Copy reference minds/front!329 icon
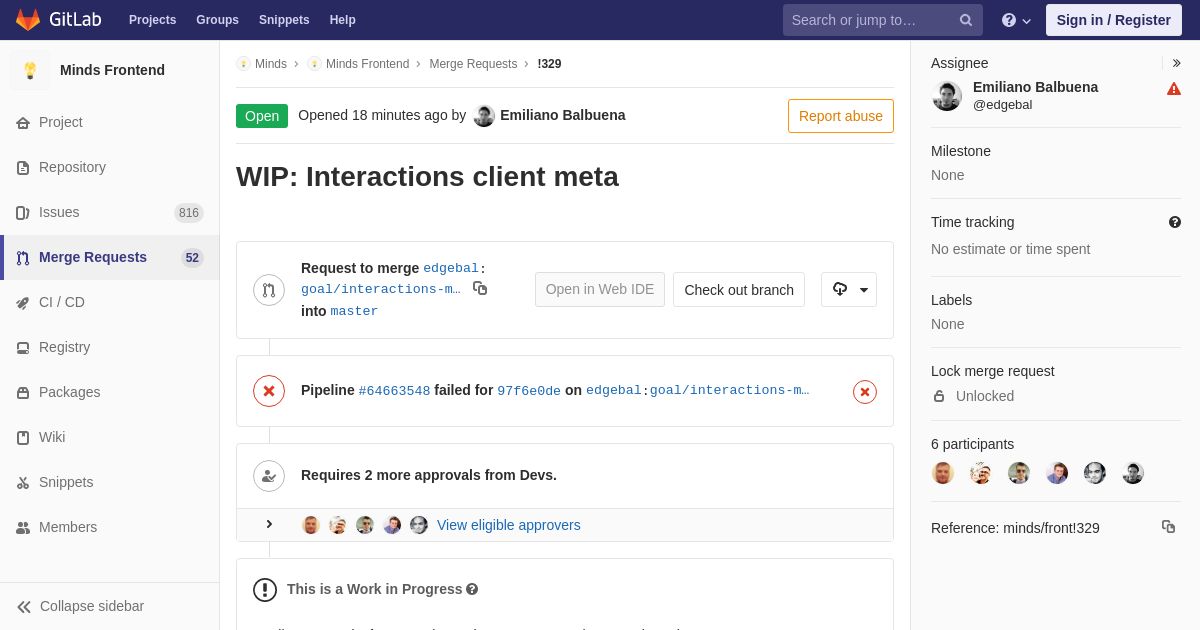Image resolution: width=1200 pixels, height=630 pixels. pyautogui.click(x=1168, y=526)
